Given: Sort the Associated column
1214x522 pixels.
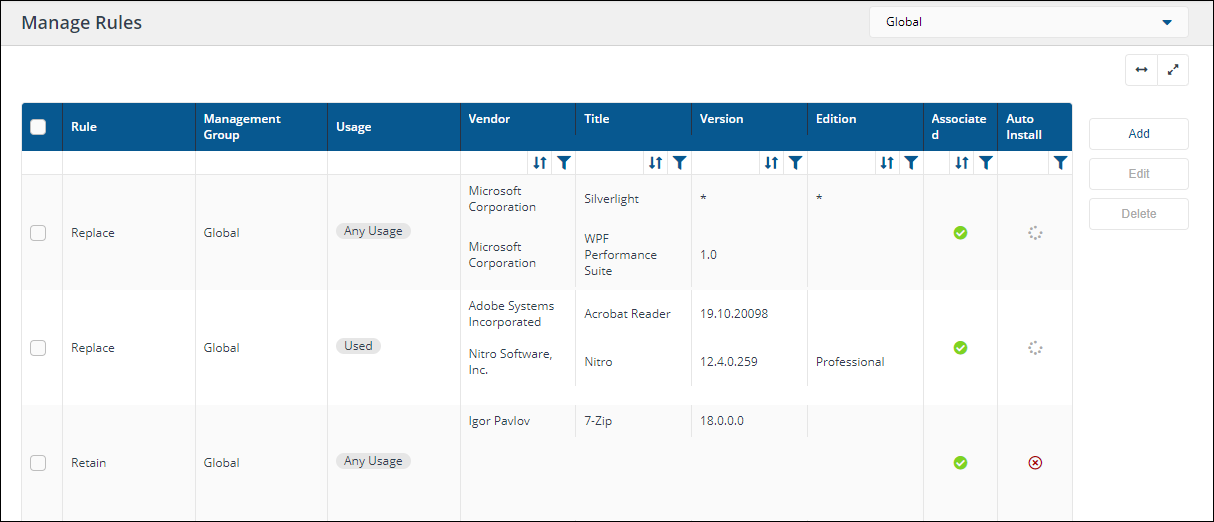Looking at the screenshot, I should (x=962, y=163).
